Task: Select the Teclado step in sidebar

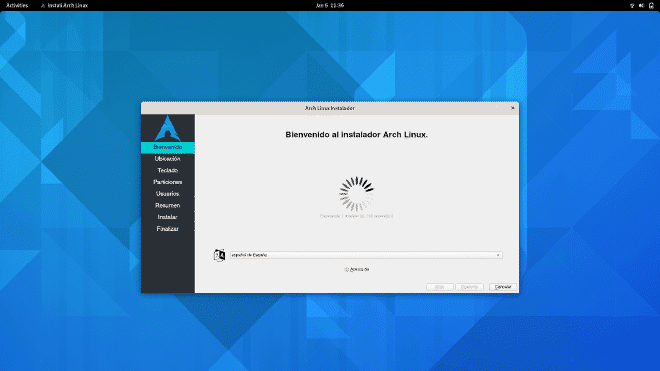Action: 168,171
